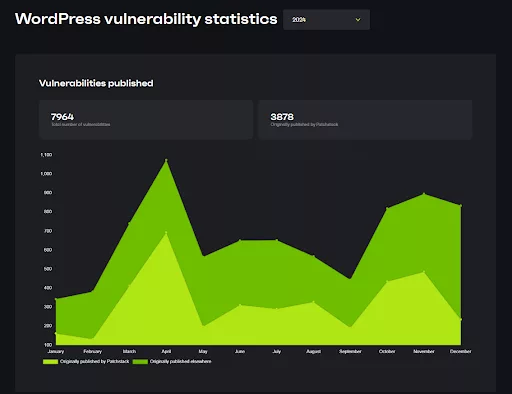Toggle 'Originally published elsewhere' legend swatch
This screenshot has width=512, height=394.
pyautogui.click(x=140, y=362)
